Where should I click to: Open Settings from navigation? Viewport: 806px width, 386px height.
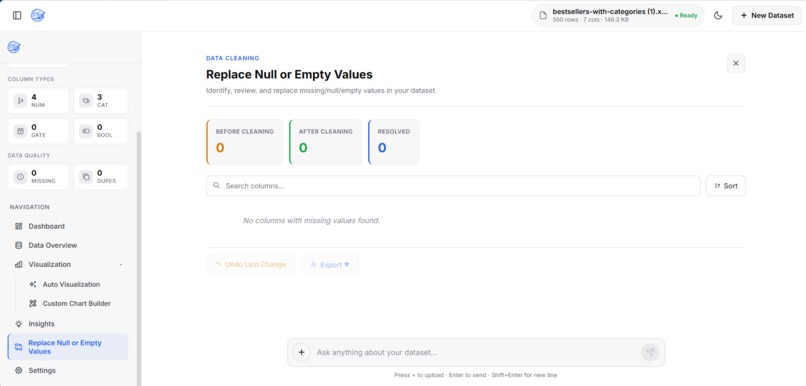(68, 371)
